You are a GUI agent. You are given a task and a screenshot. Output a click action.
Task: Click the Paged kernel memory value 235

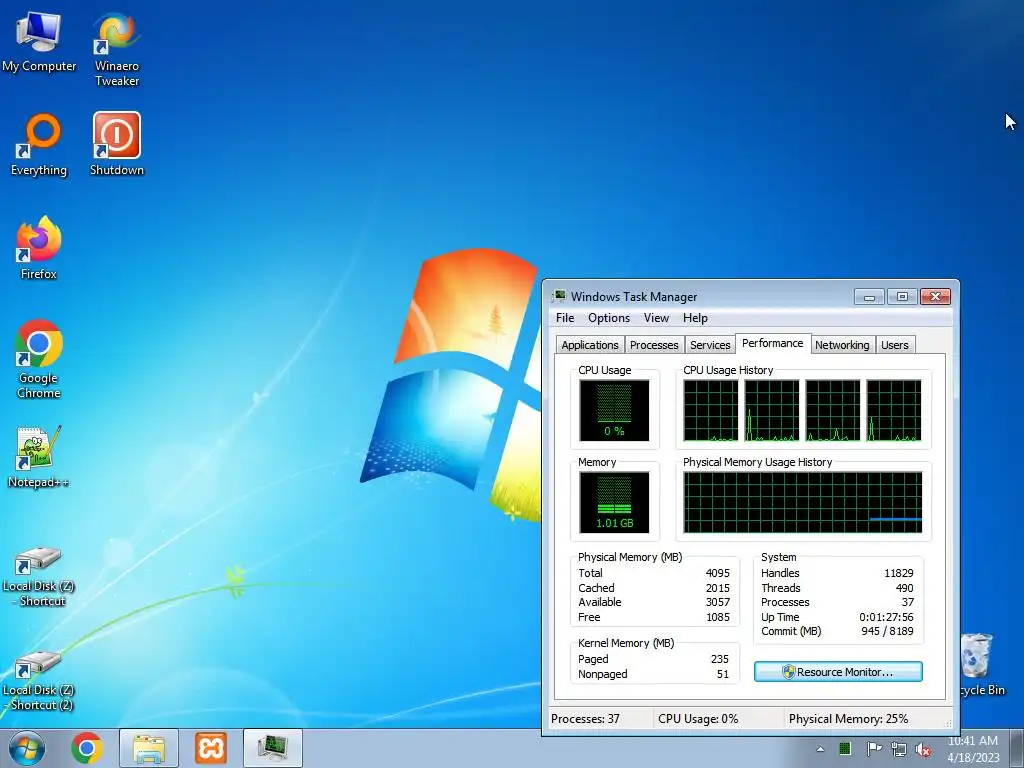(720, 659)
